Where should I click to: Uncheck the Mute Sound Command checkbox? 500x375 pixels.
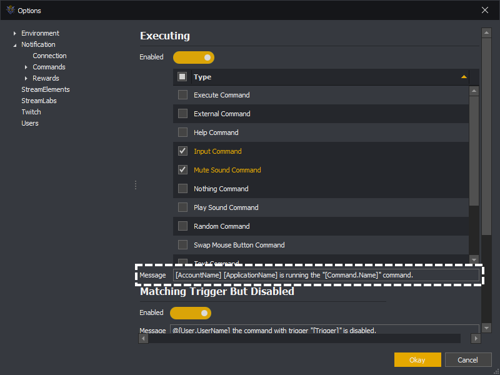coord(183,170)
